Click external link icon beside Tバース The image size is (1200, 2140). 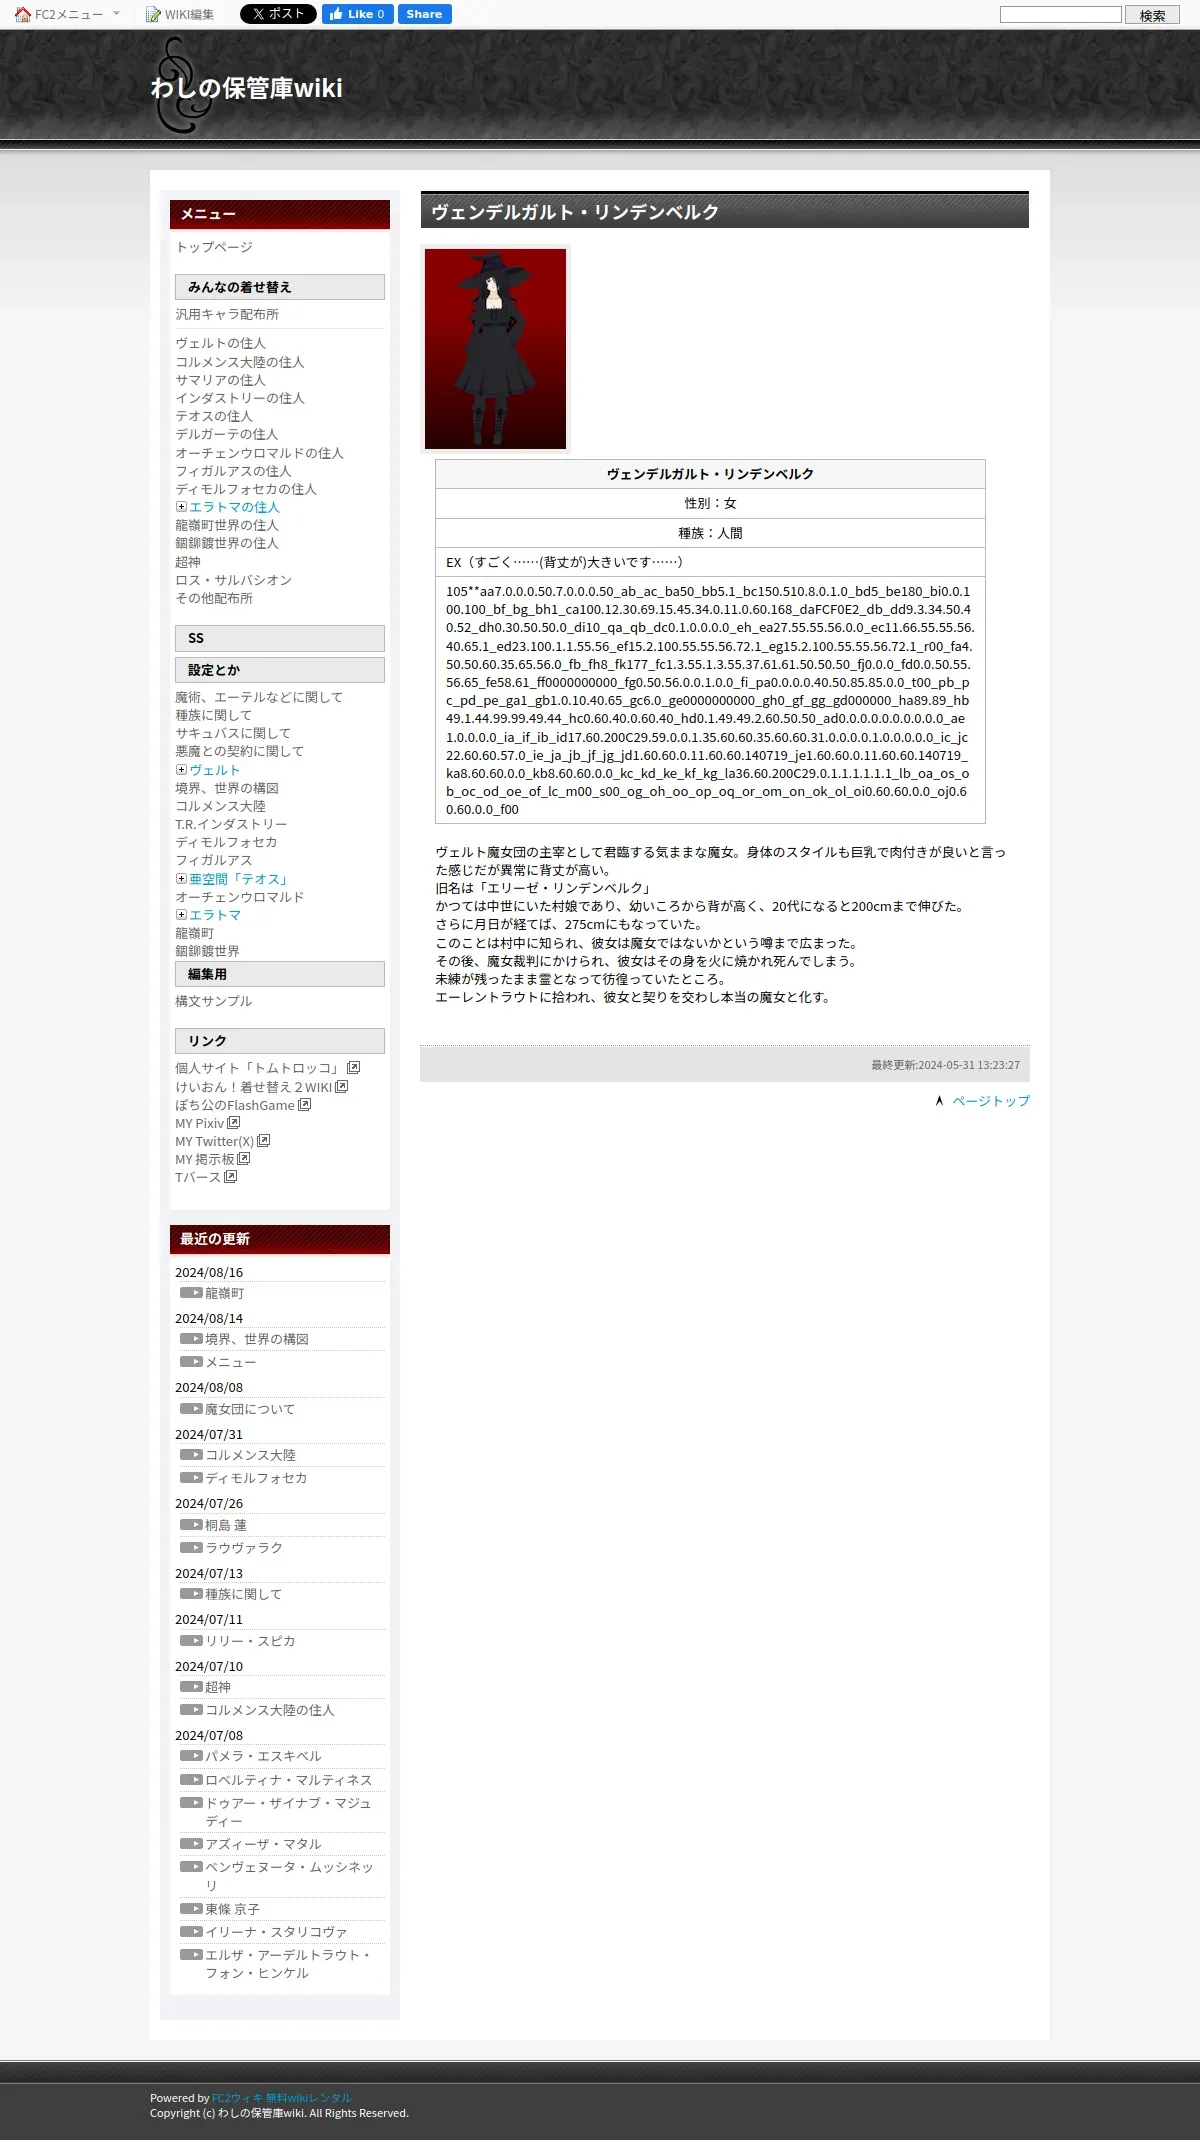coord(230,1176)
